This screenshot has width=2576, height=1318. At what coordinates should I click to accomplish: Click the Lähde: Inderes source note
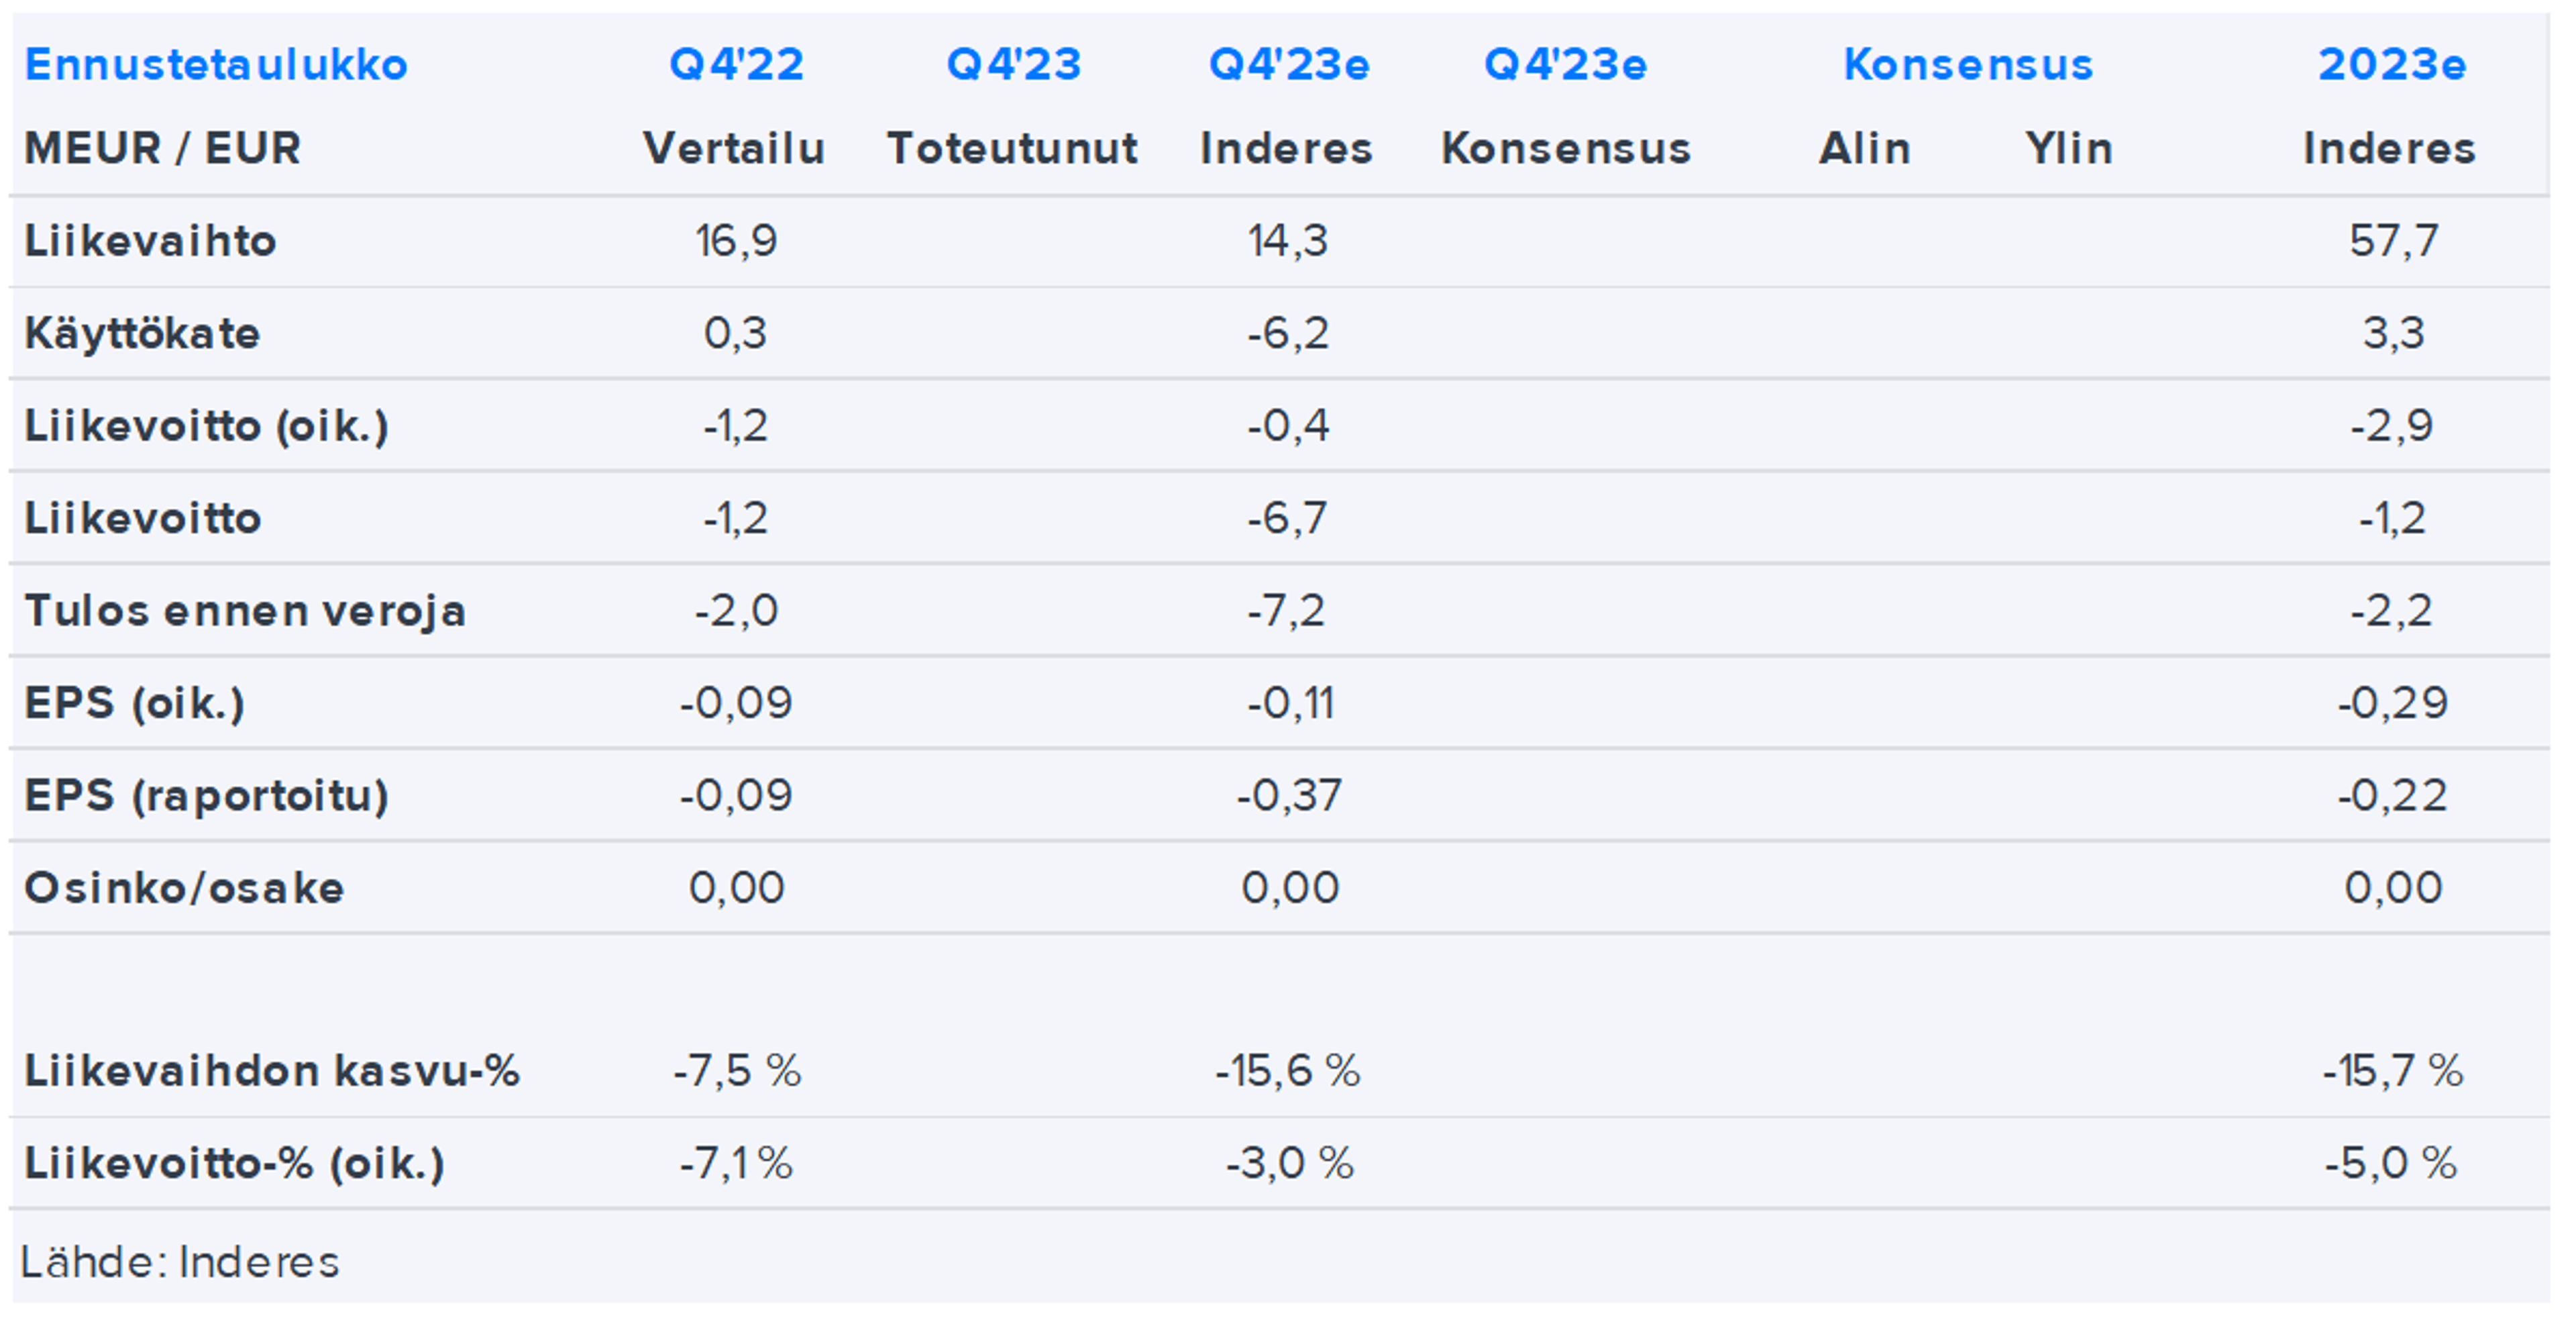pyautogui.click(x=180, y=1262)
